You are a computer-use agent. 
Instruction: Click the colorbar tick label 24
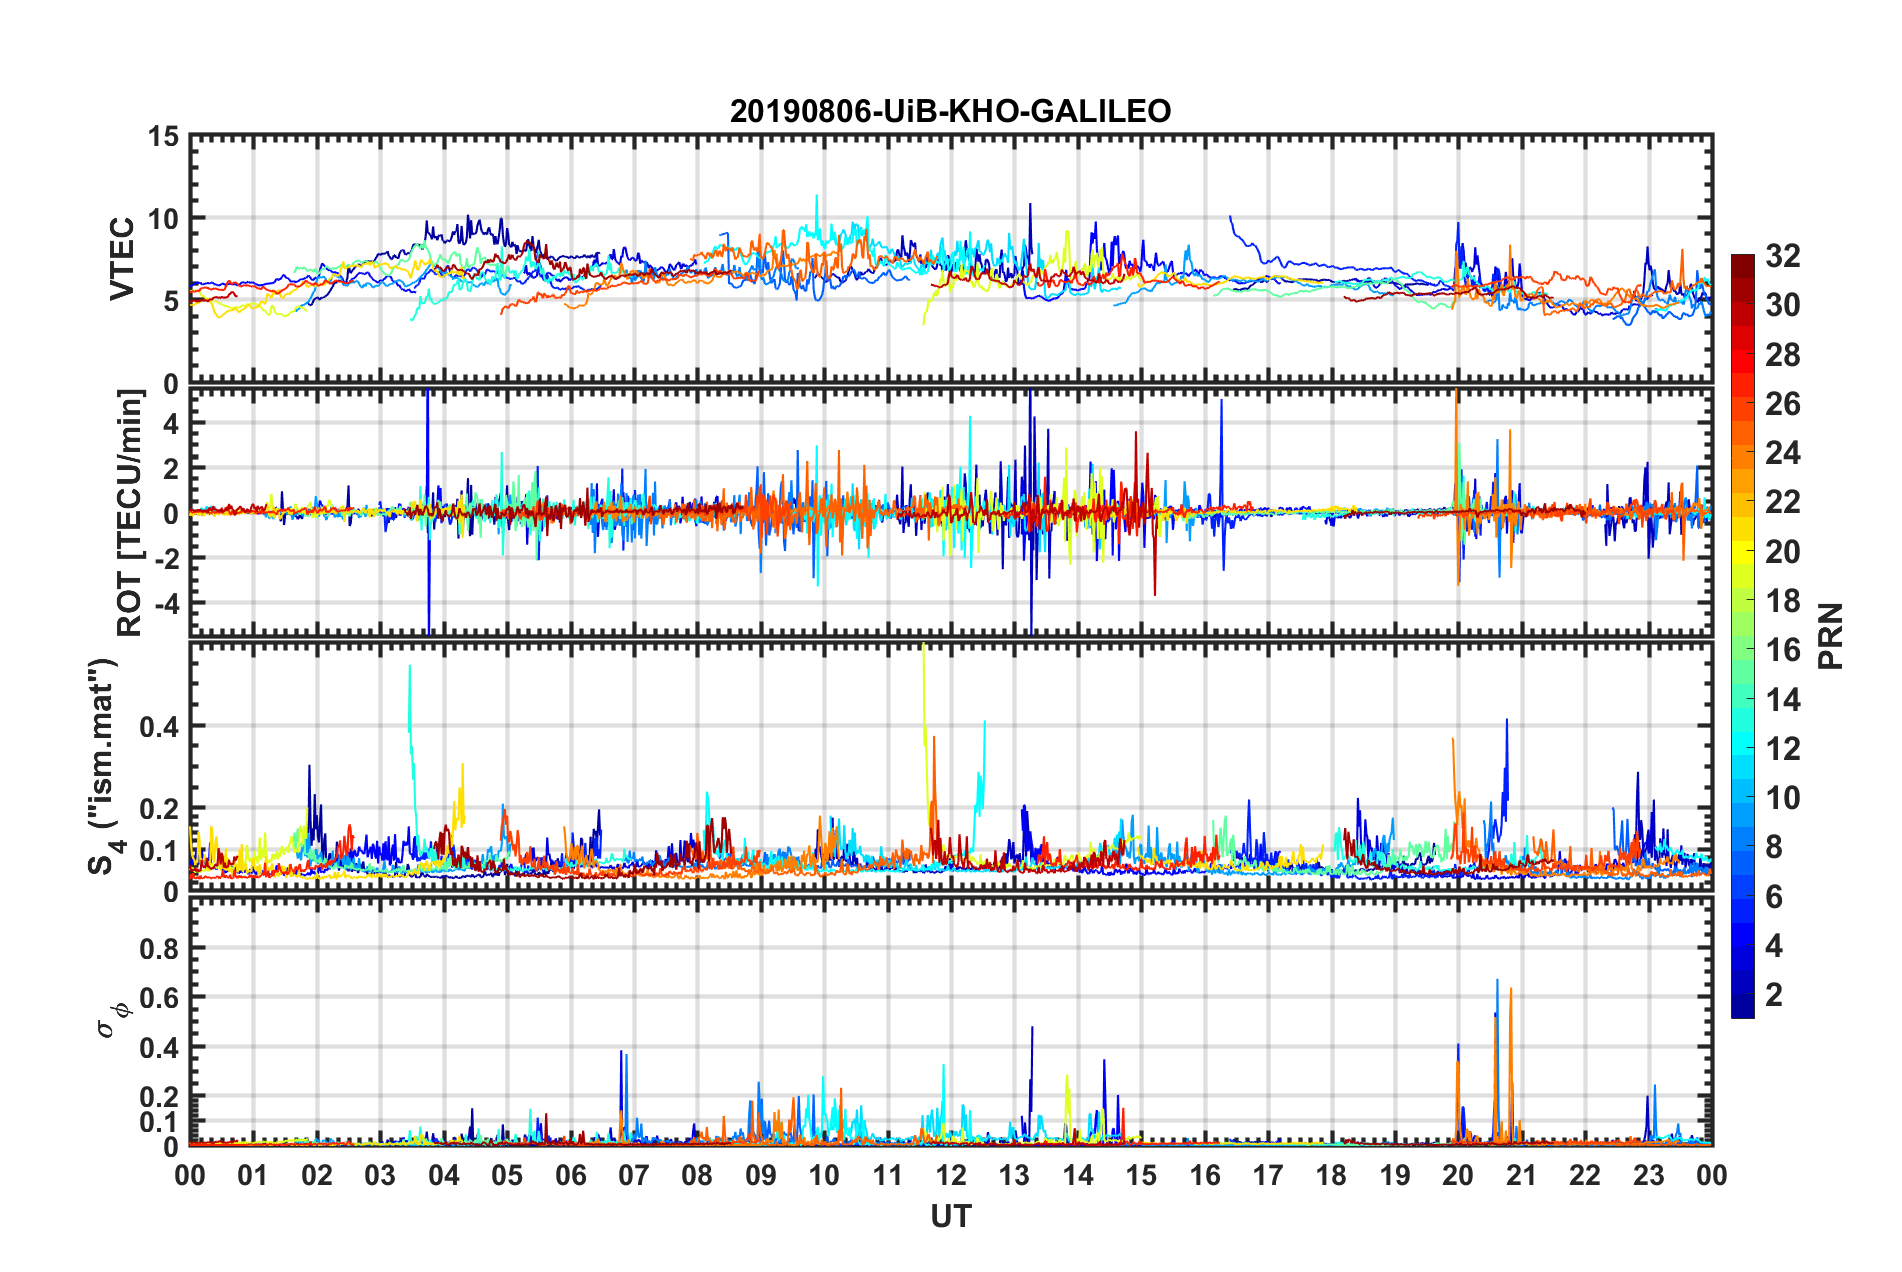pyautogui.click(x=1782, y=453)
